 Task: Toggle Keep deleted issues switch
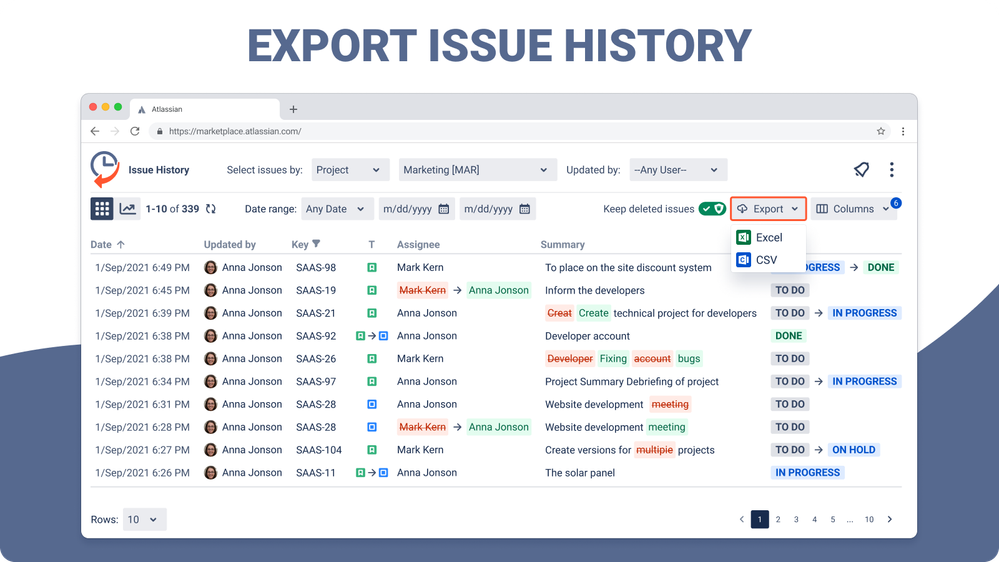(712, 209)
